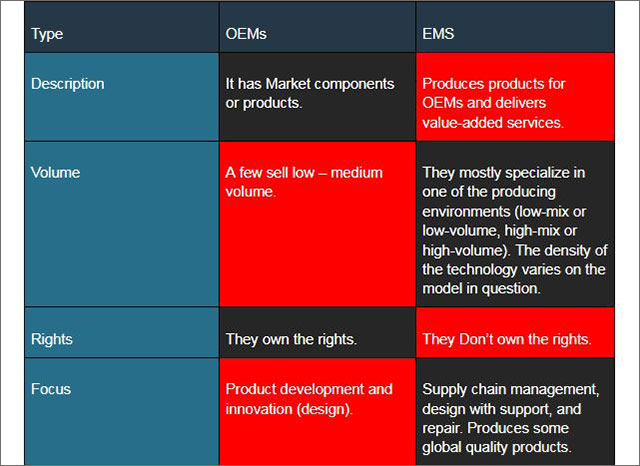Click red 'Produces products for OEMs' cell

pyautogui.click(x=516, y=97)
